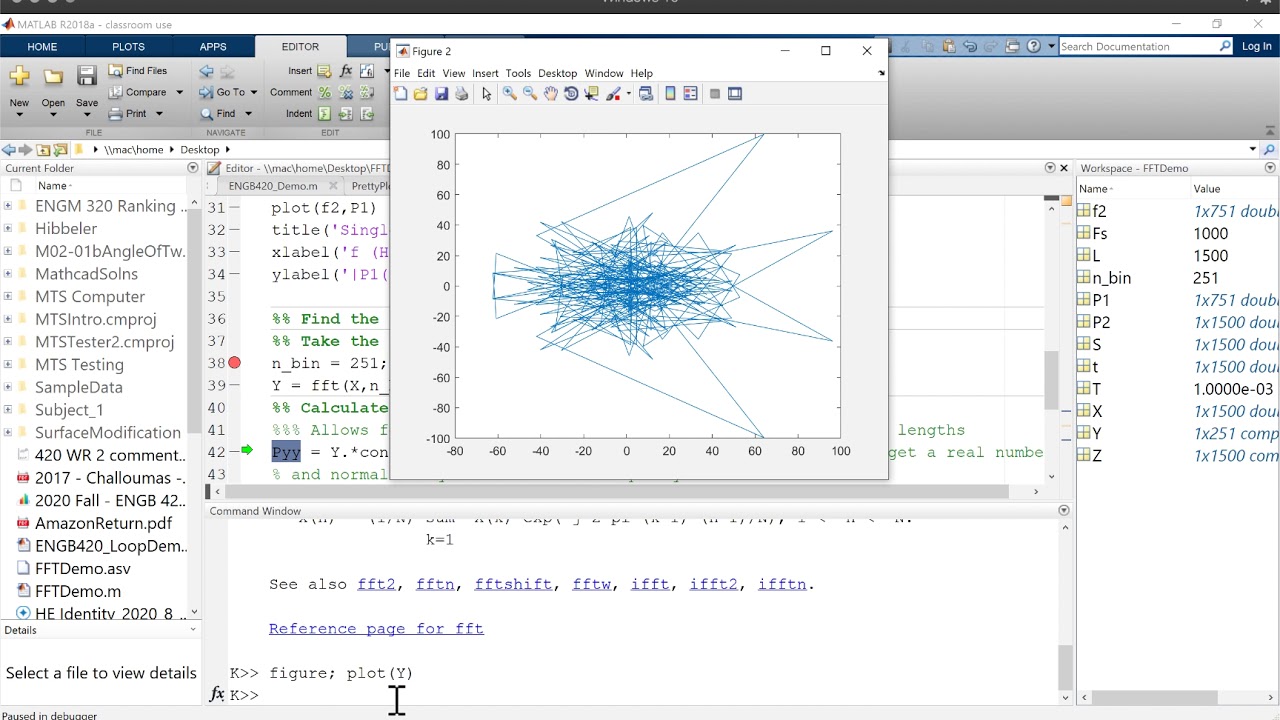Follow the fft2 link in Command Window
This screenshot has height=720, width=1280.
(376, 584)
